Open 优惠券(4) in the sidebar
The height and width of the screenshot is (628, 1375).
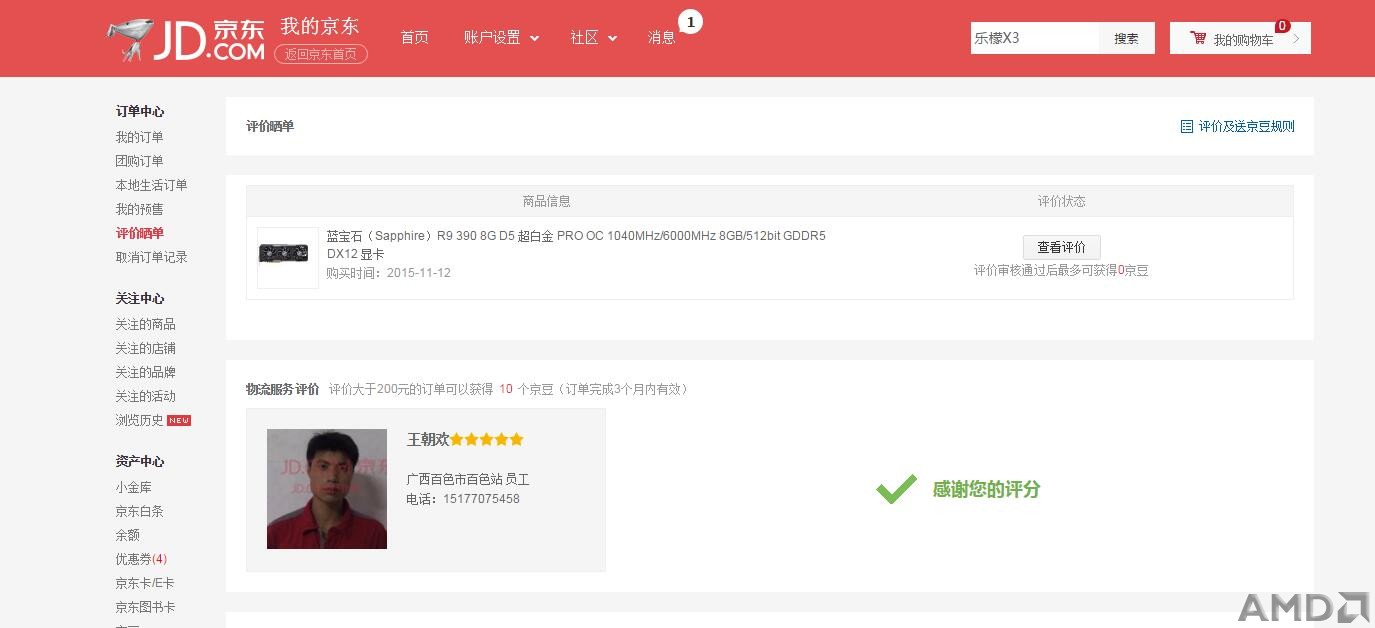[x=141, y=559]
